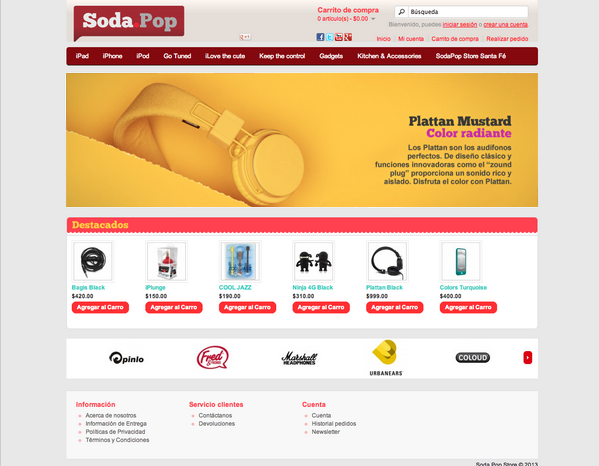Open the YouTube social icon
The height and width of the screenshot is (466, 599).
pyautogui.click(x=338, y=37)
